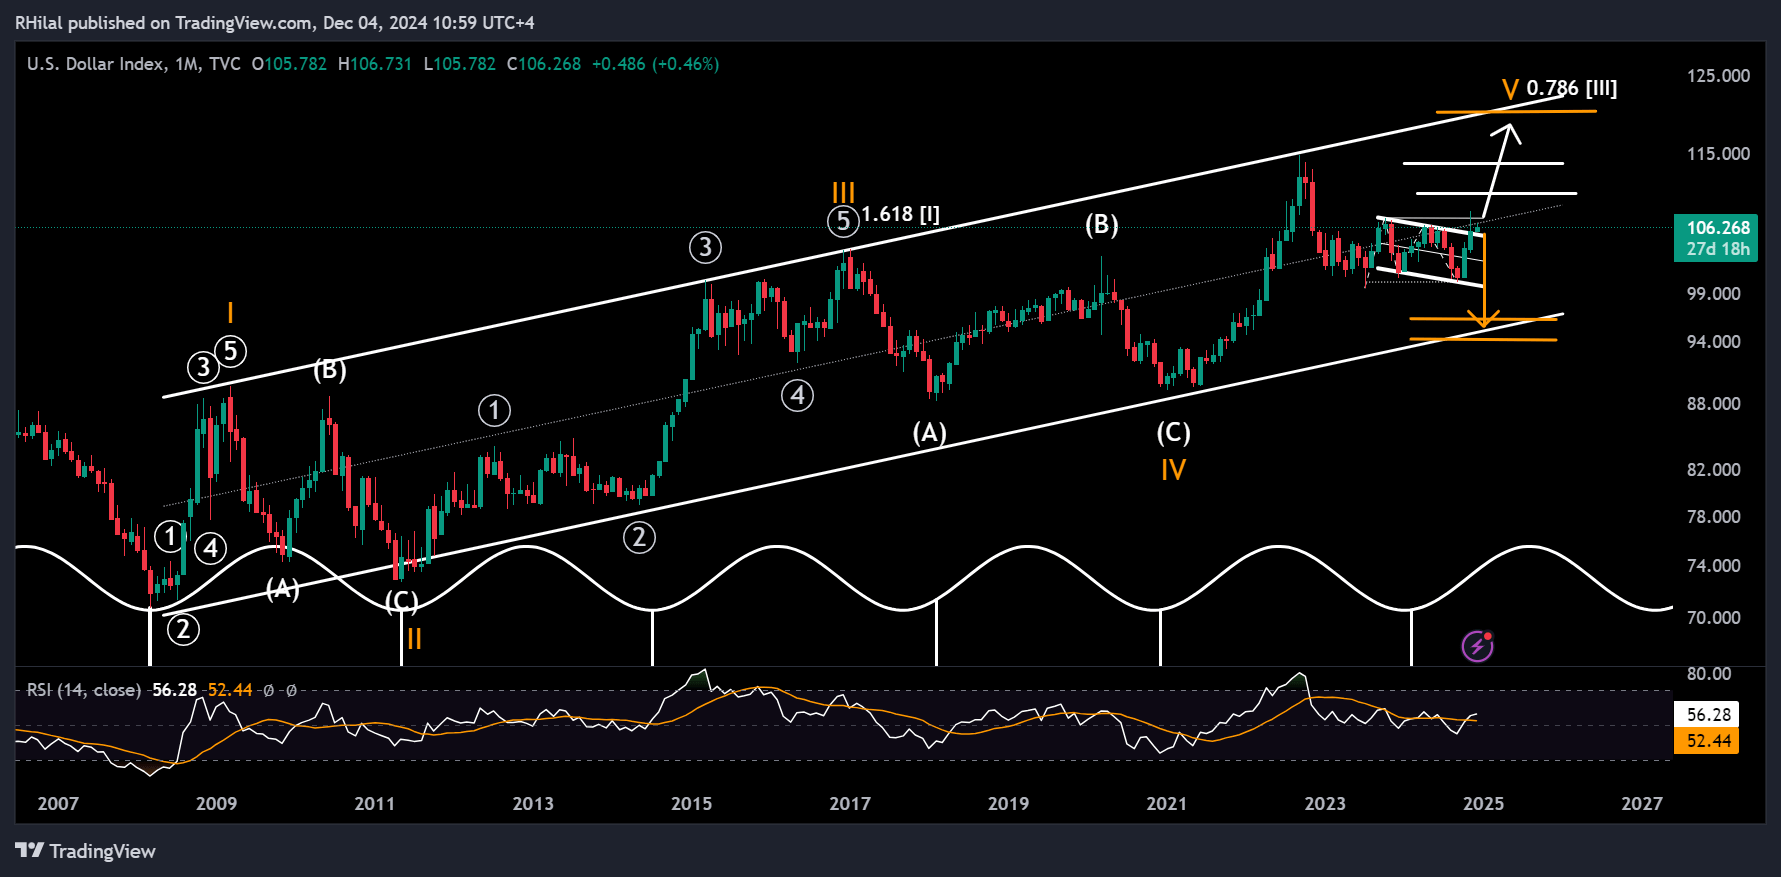The height and width of the screenshot is (877, 1781).
Task: Click the 2019 time axis label
Action: point(1008,804)
